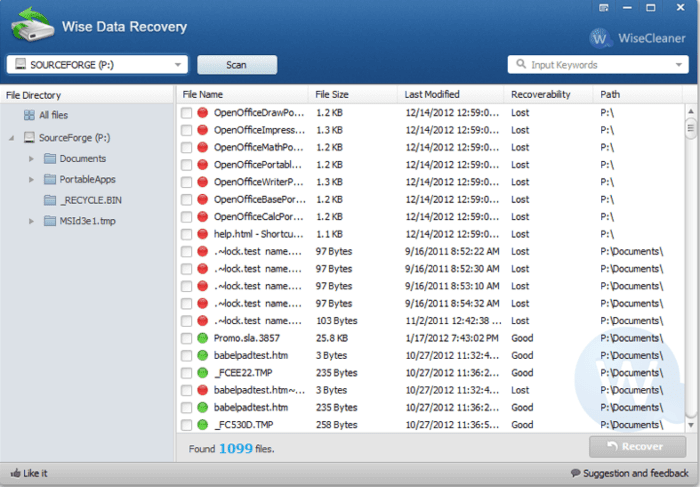Click red status dot of 103 Bytes lock file

(x=203, y=321)
